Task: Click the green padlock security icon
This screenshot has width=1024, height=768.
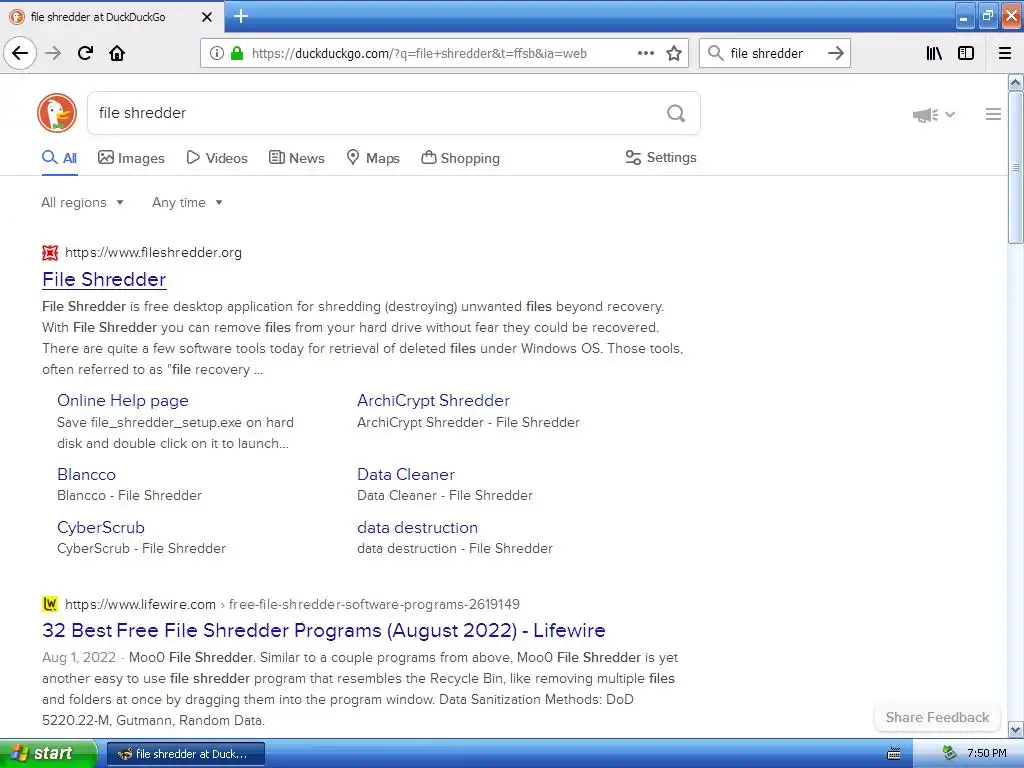Action: coord(237,54)
